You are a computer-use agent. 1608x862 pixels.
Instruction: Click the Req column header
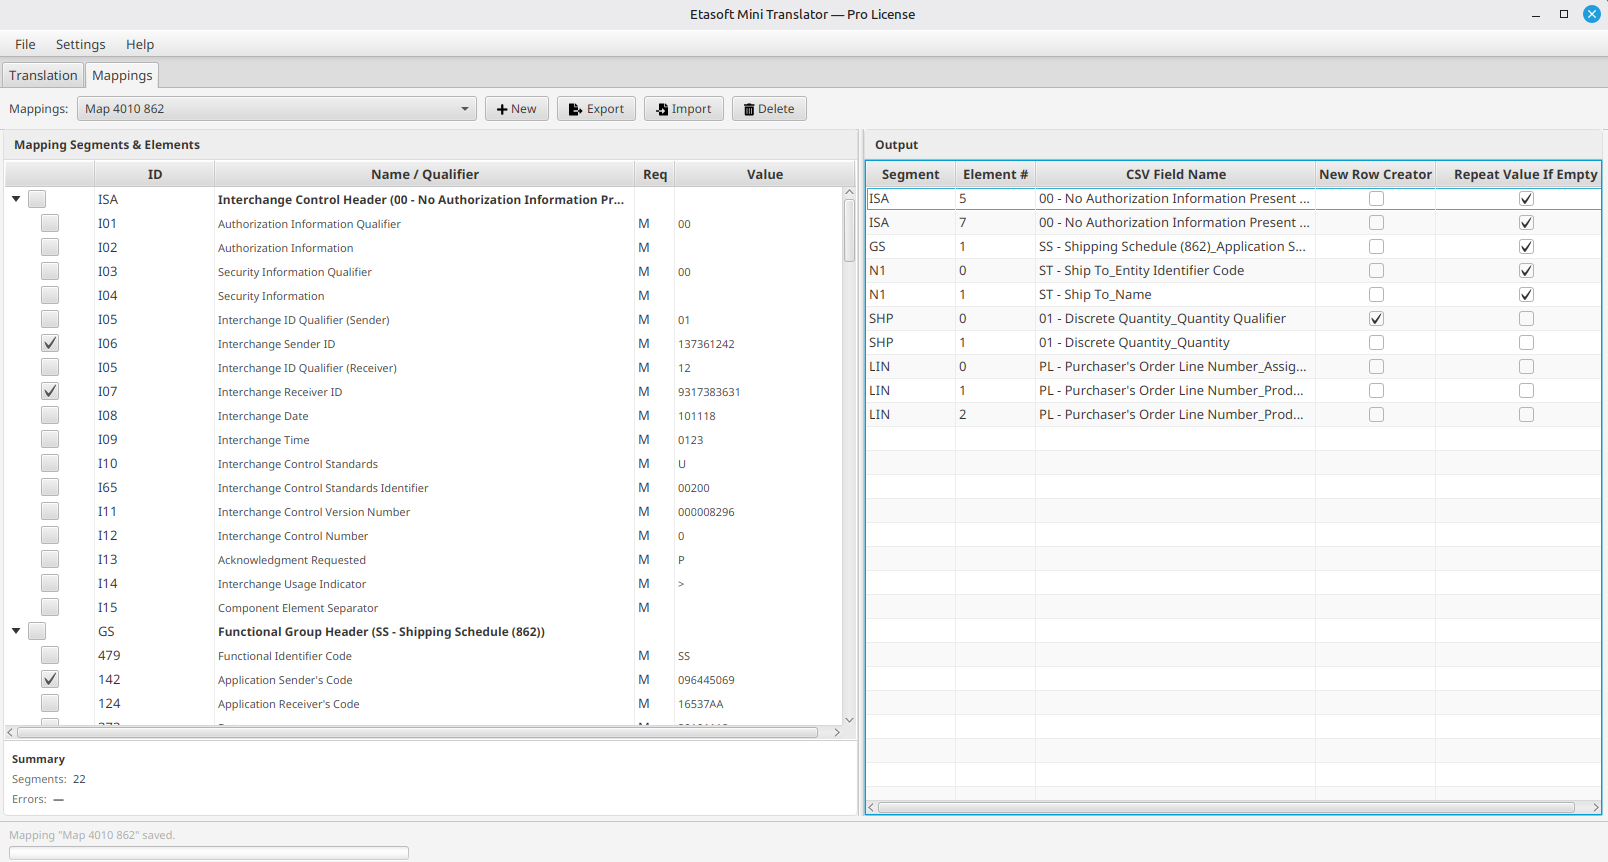click(655, 174)
